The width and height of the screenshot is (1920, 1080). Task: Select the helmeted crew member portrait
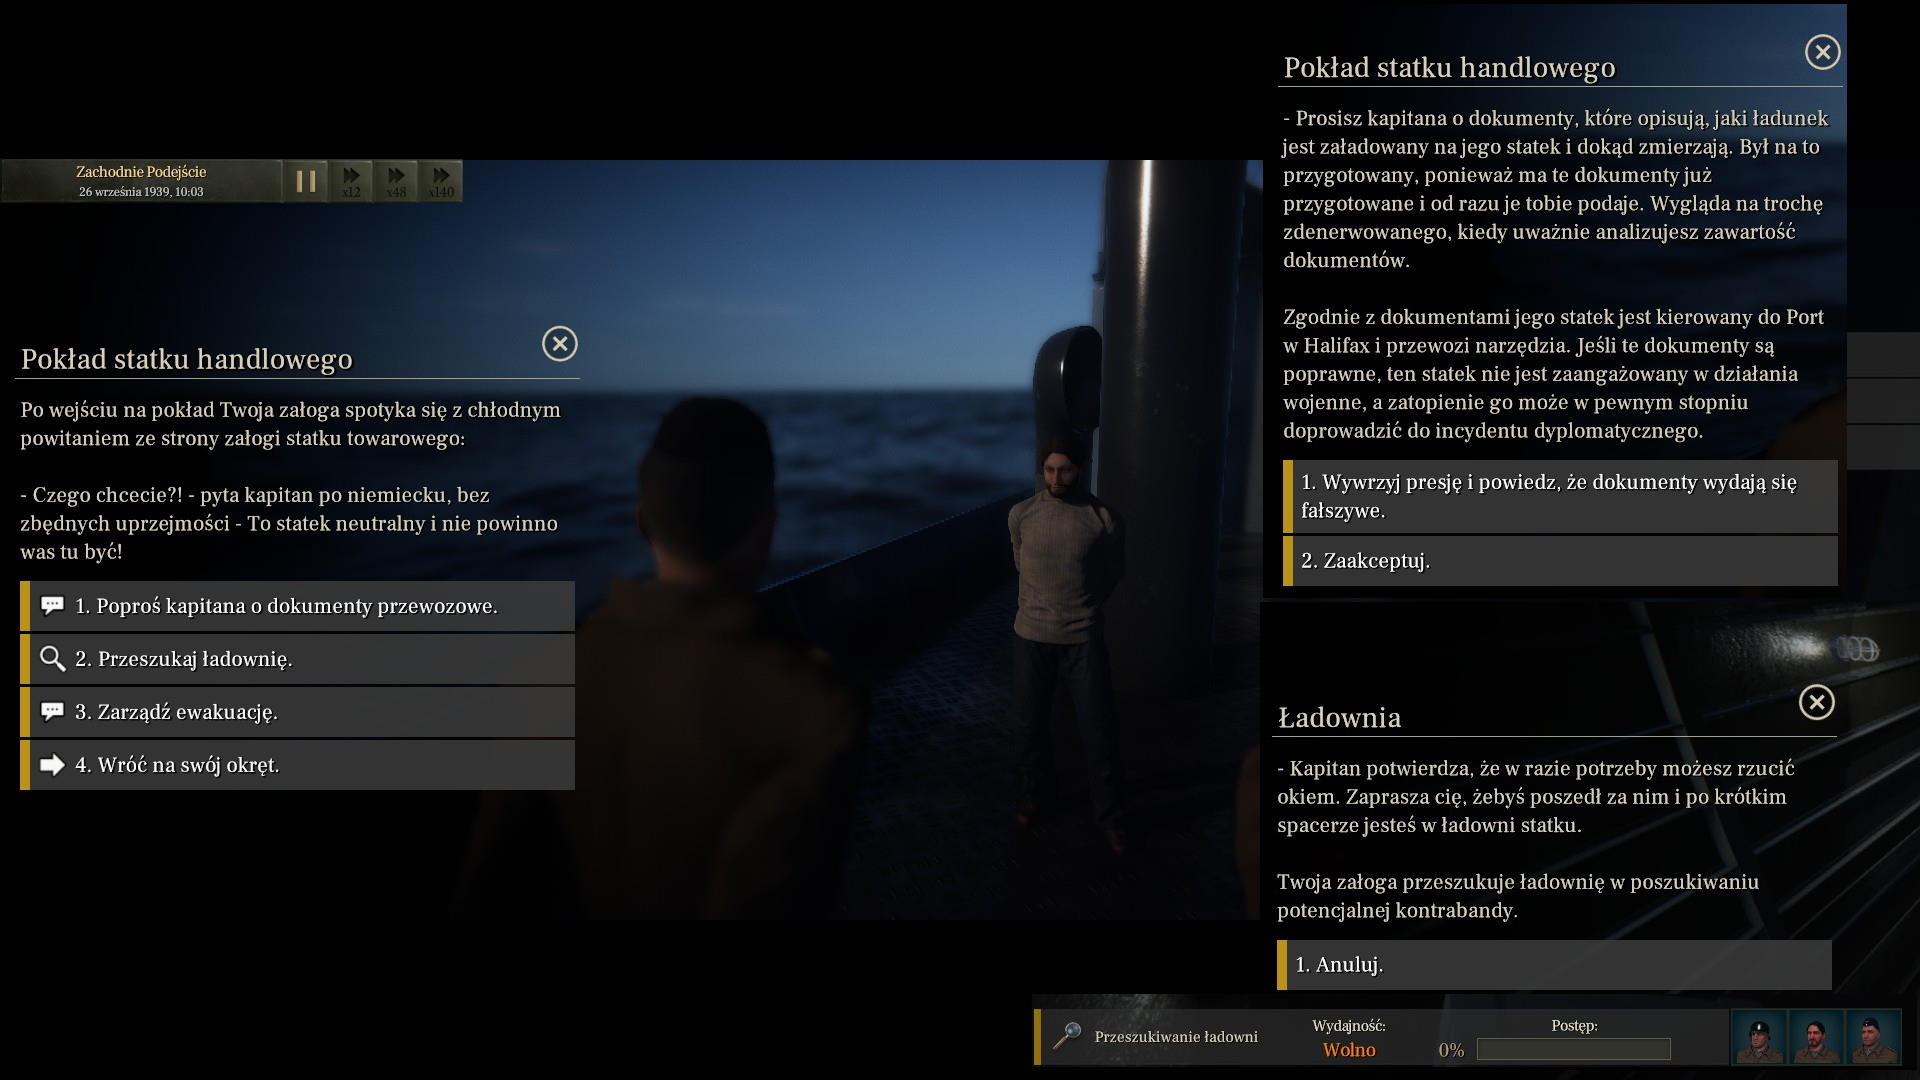(x=1759, y=1038)
